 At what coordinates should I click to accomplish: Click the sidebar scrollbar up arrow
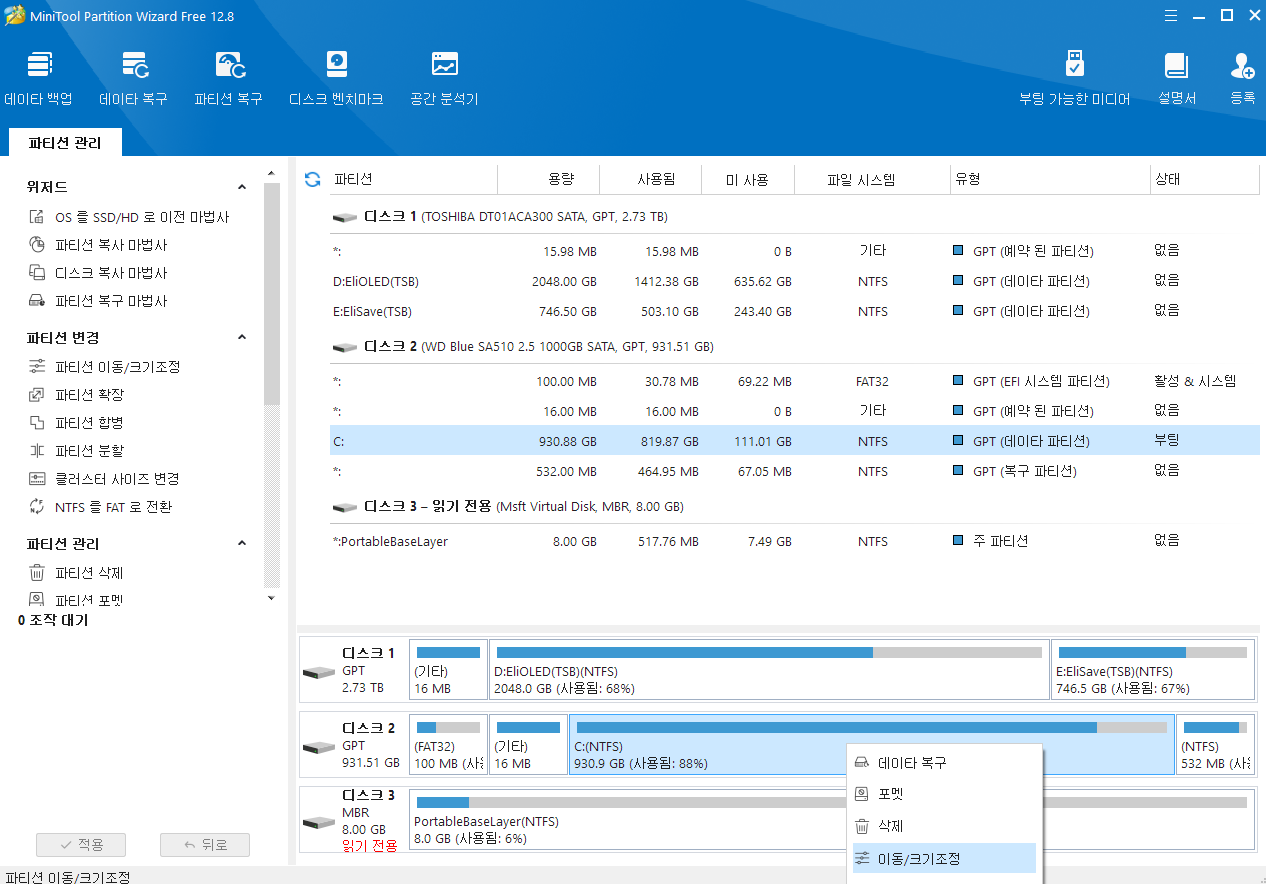pos(271,173)
